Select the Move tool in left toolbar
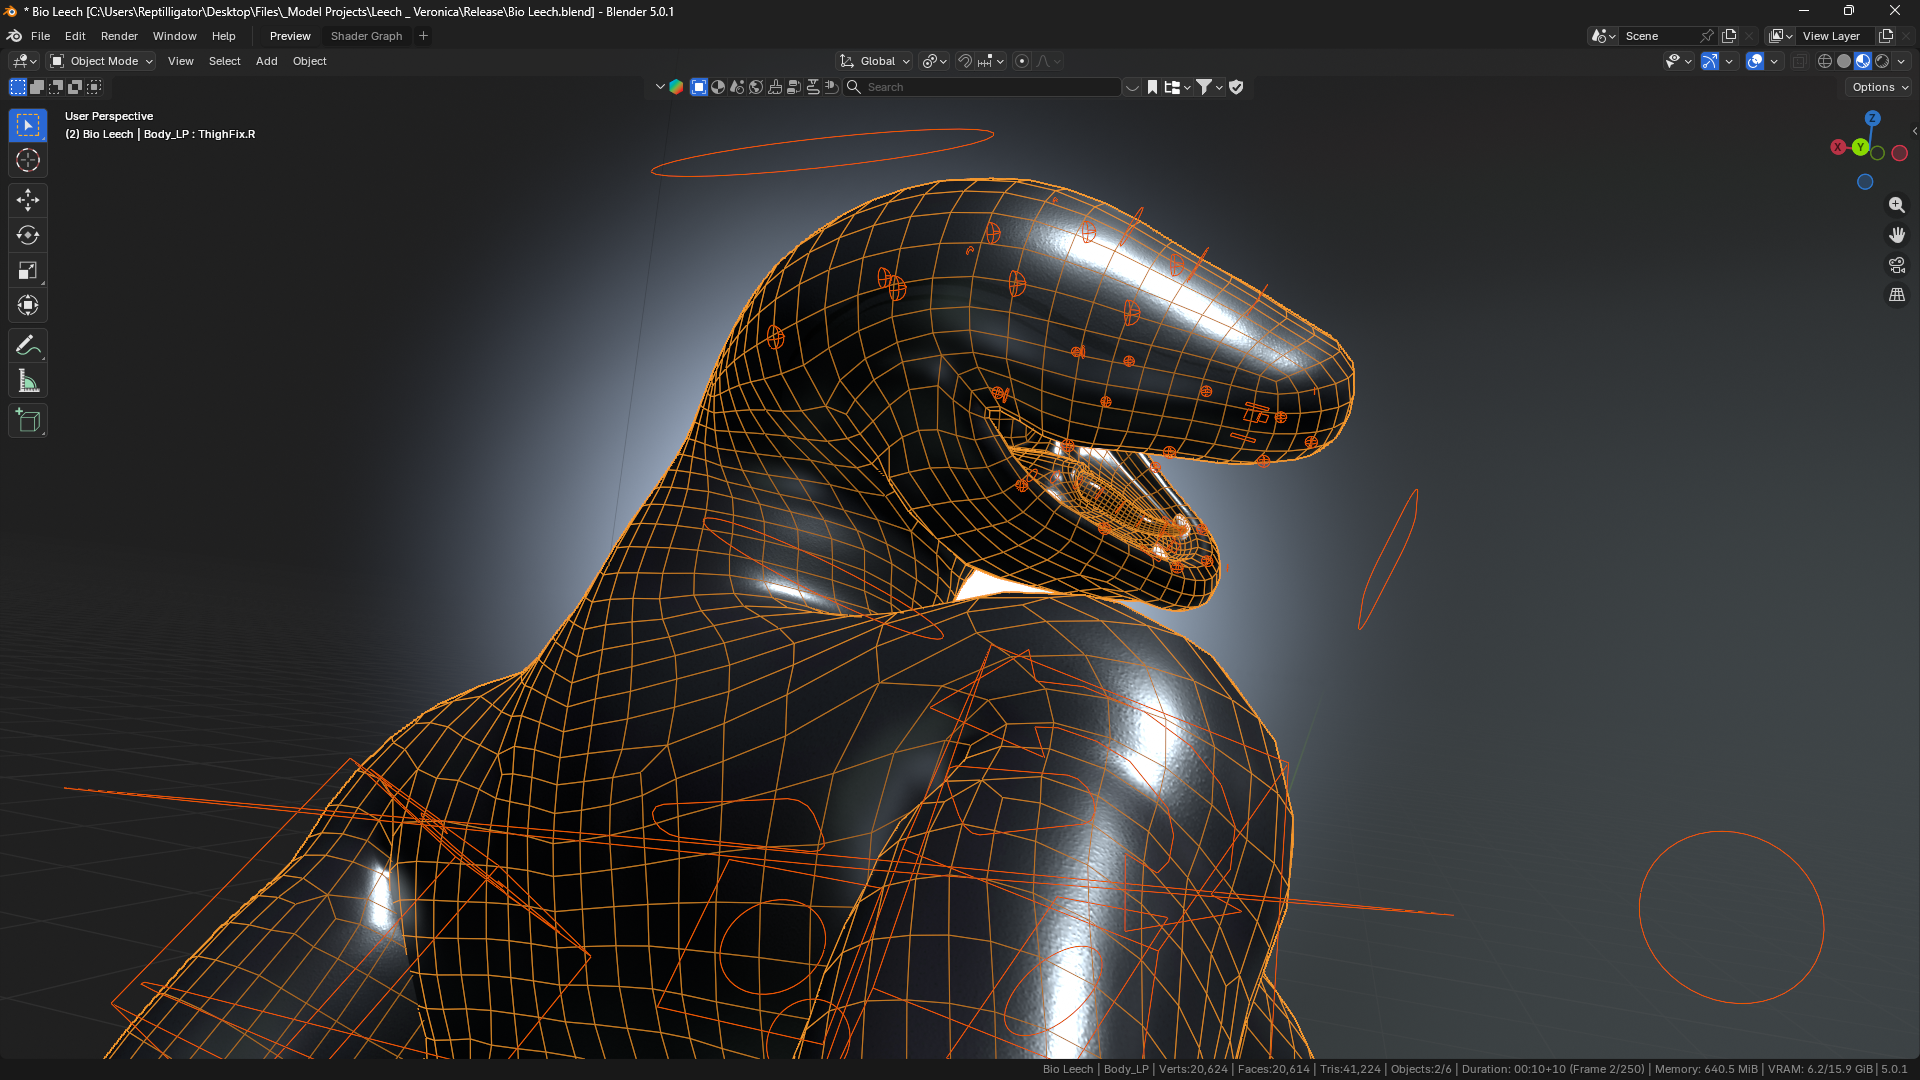Screen dimensions: 1920x1080 pos(28,200)
